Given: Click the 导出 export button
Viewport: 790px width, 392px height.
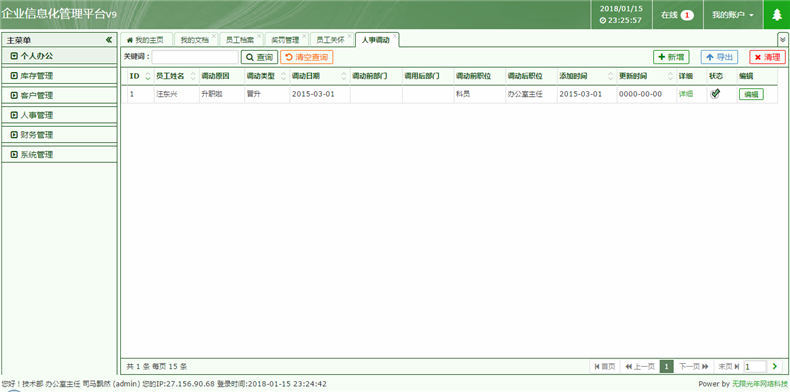Looking at the screenshot, I should [x=719, y=57].
